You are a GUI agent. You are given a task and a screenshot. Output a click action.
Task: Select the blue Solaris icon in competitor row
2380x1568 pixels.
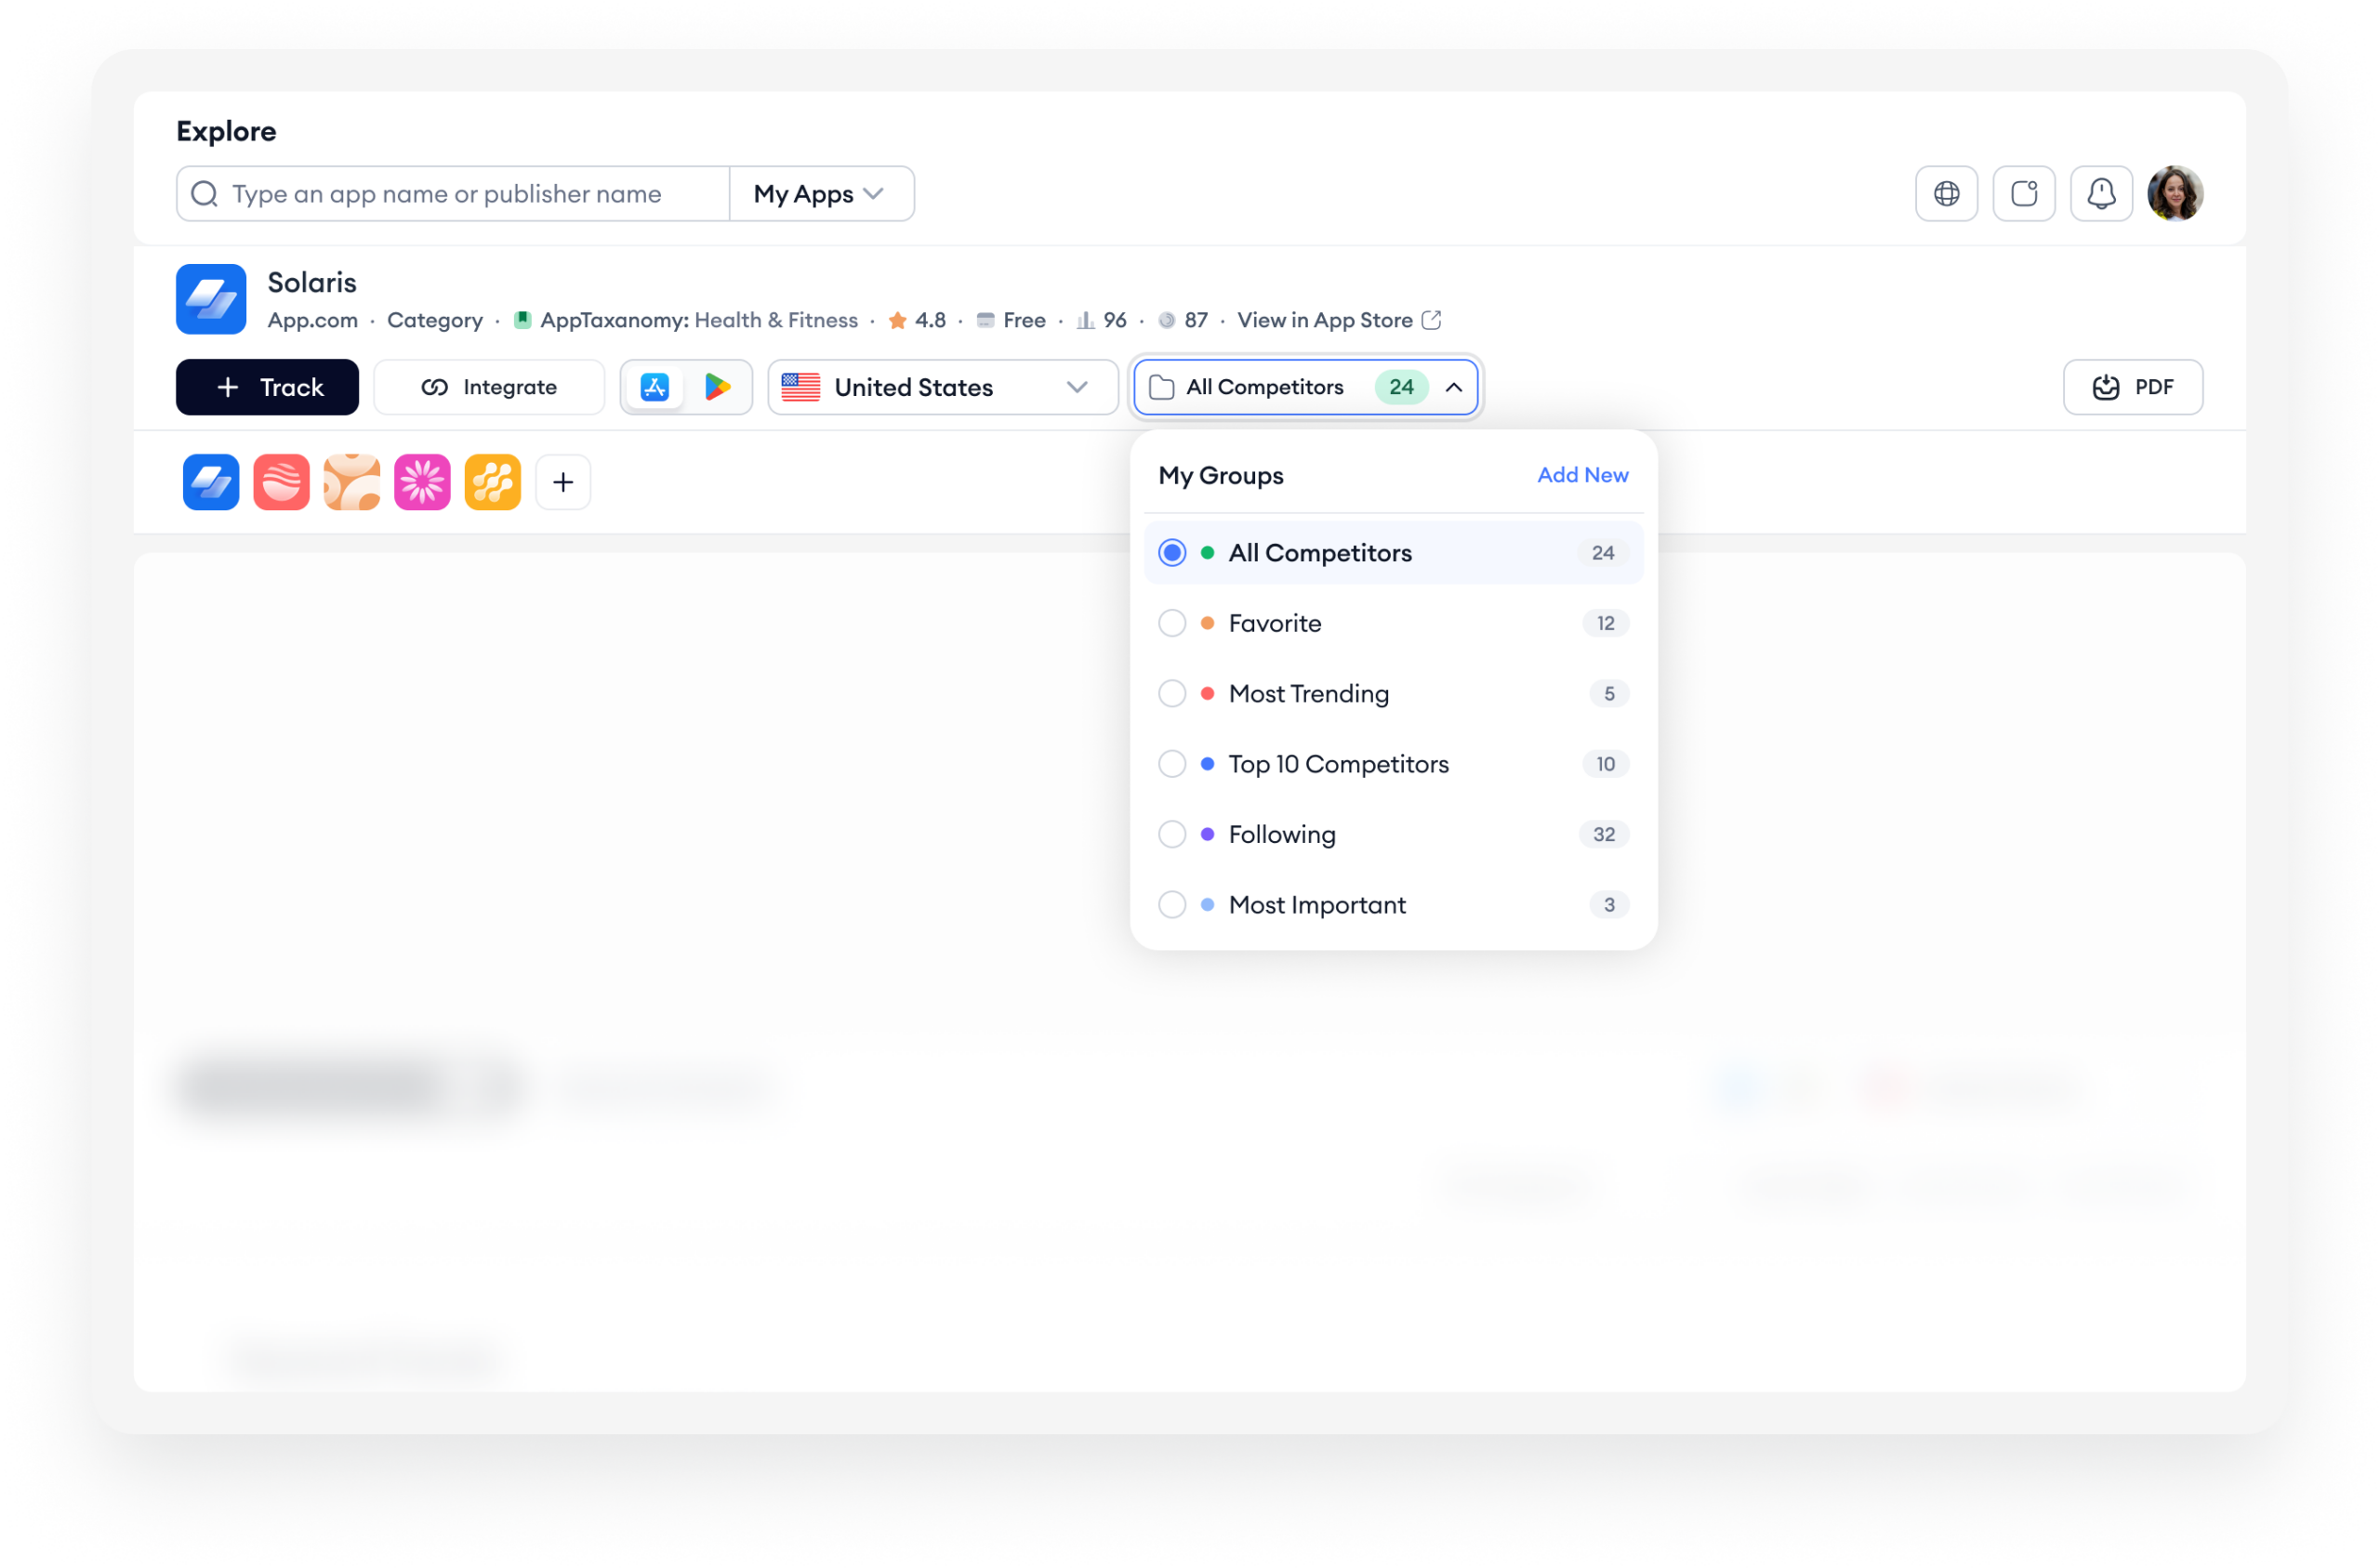point(211,482)
